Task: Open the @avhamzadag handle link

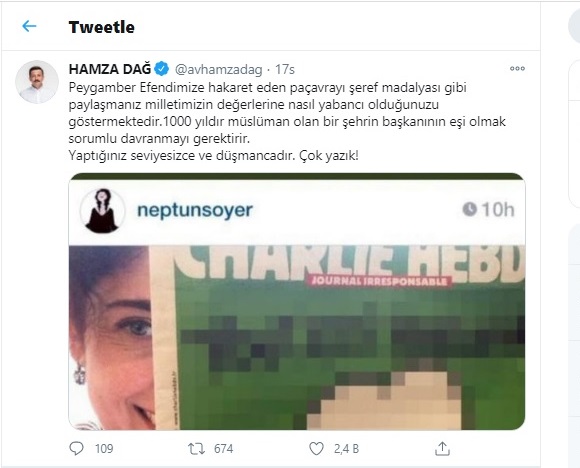Action: tap(218, 69)
